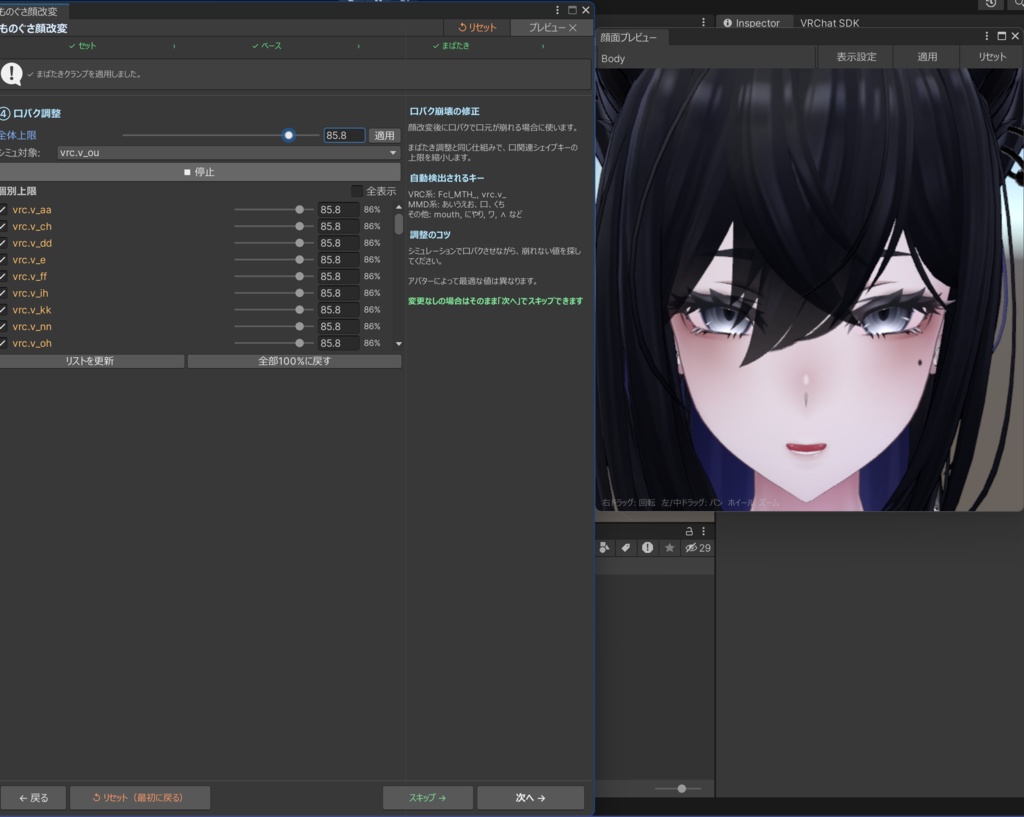Click the favorites star icon
Screen dimensions: 1024x817
[669, 548]
